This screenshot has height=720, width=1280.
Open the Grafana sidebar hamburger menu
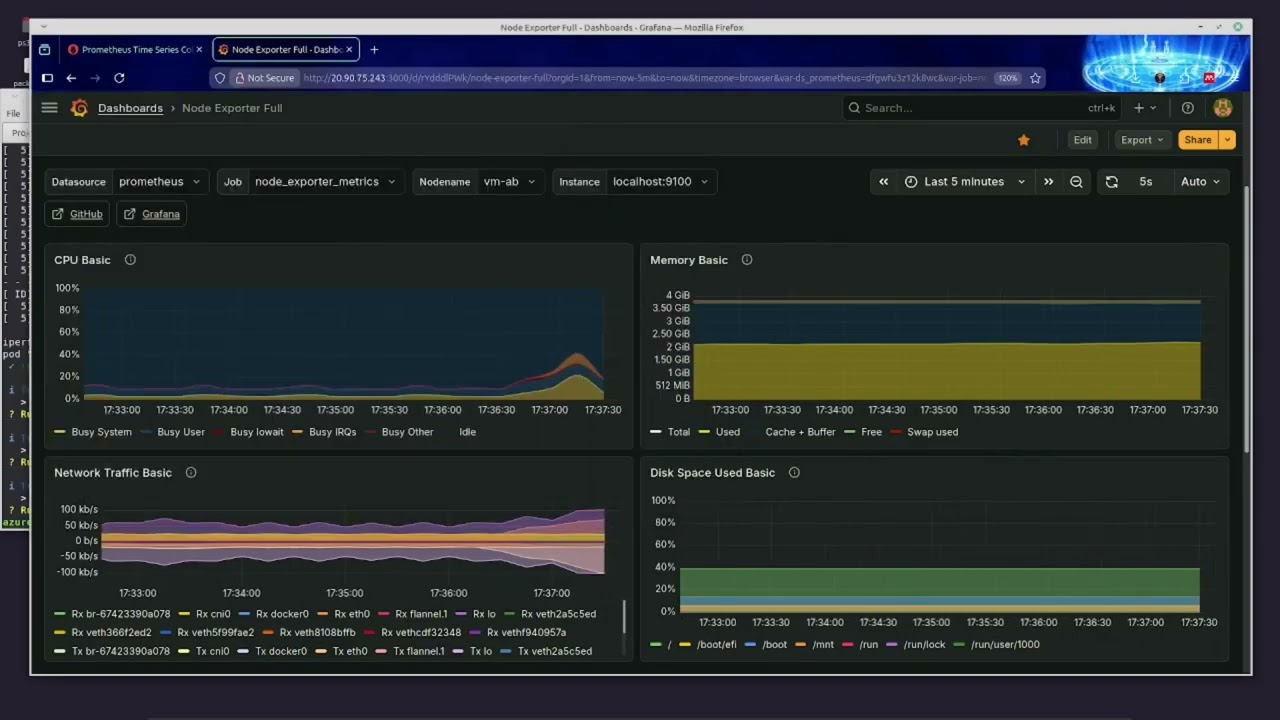[x=49, y=108]
